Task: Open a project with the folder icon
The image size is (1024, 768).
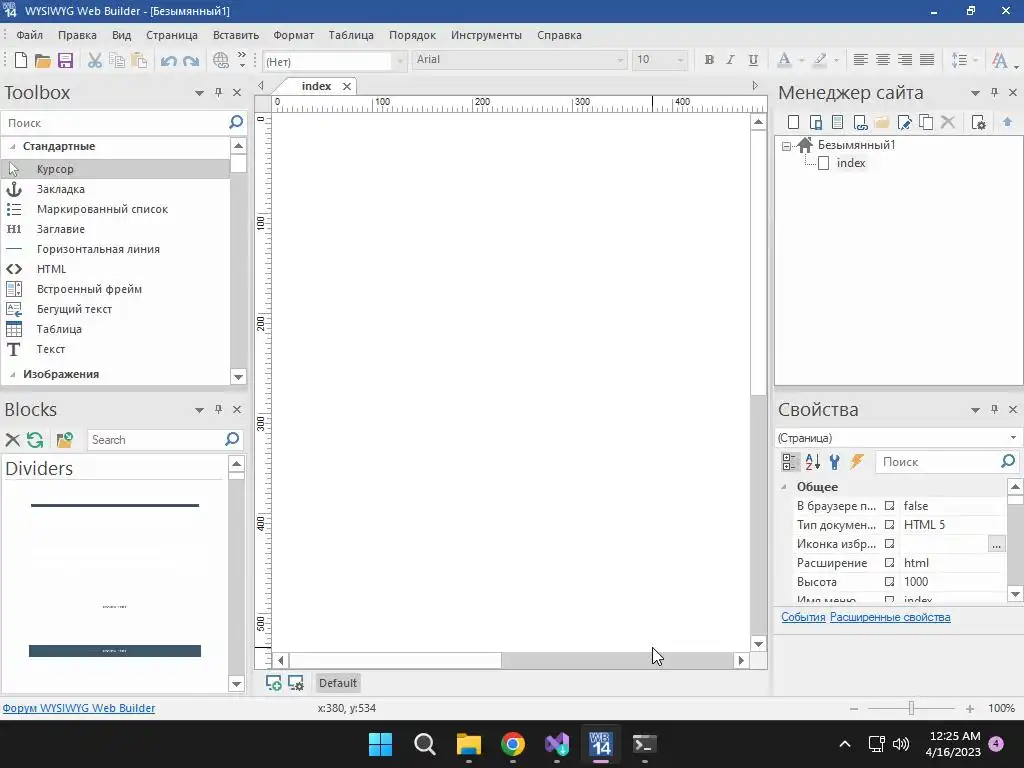Action: pos(42,61)
